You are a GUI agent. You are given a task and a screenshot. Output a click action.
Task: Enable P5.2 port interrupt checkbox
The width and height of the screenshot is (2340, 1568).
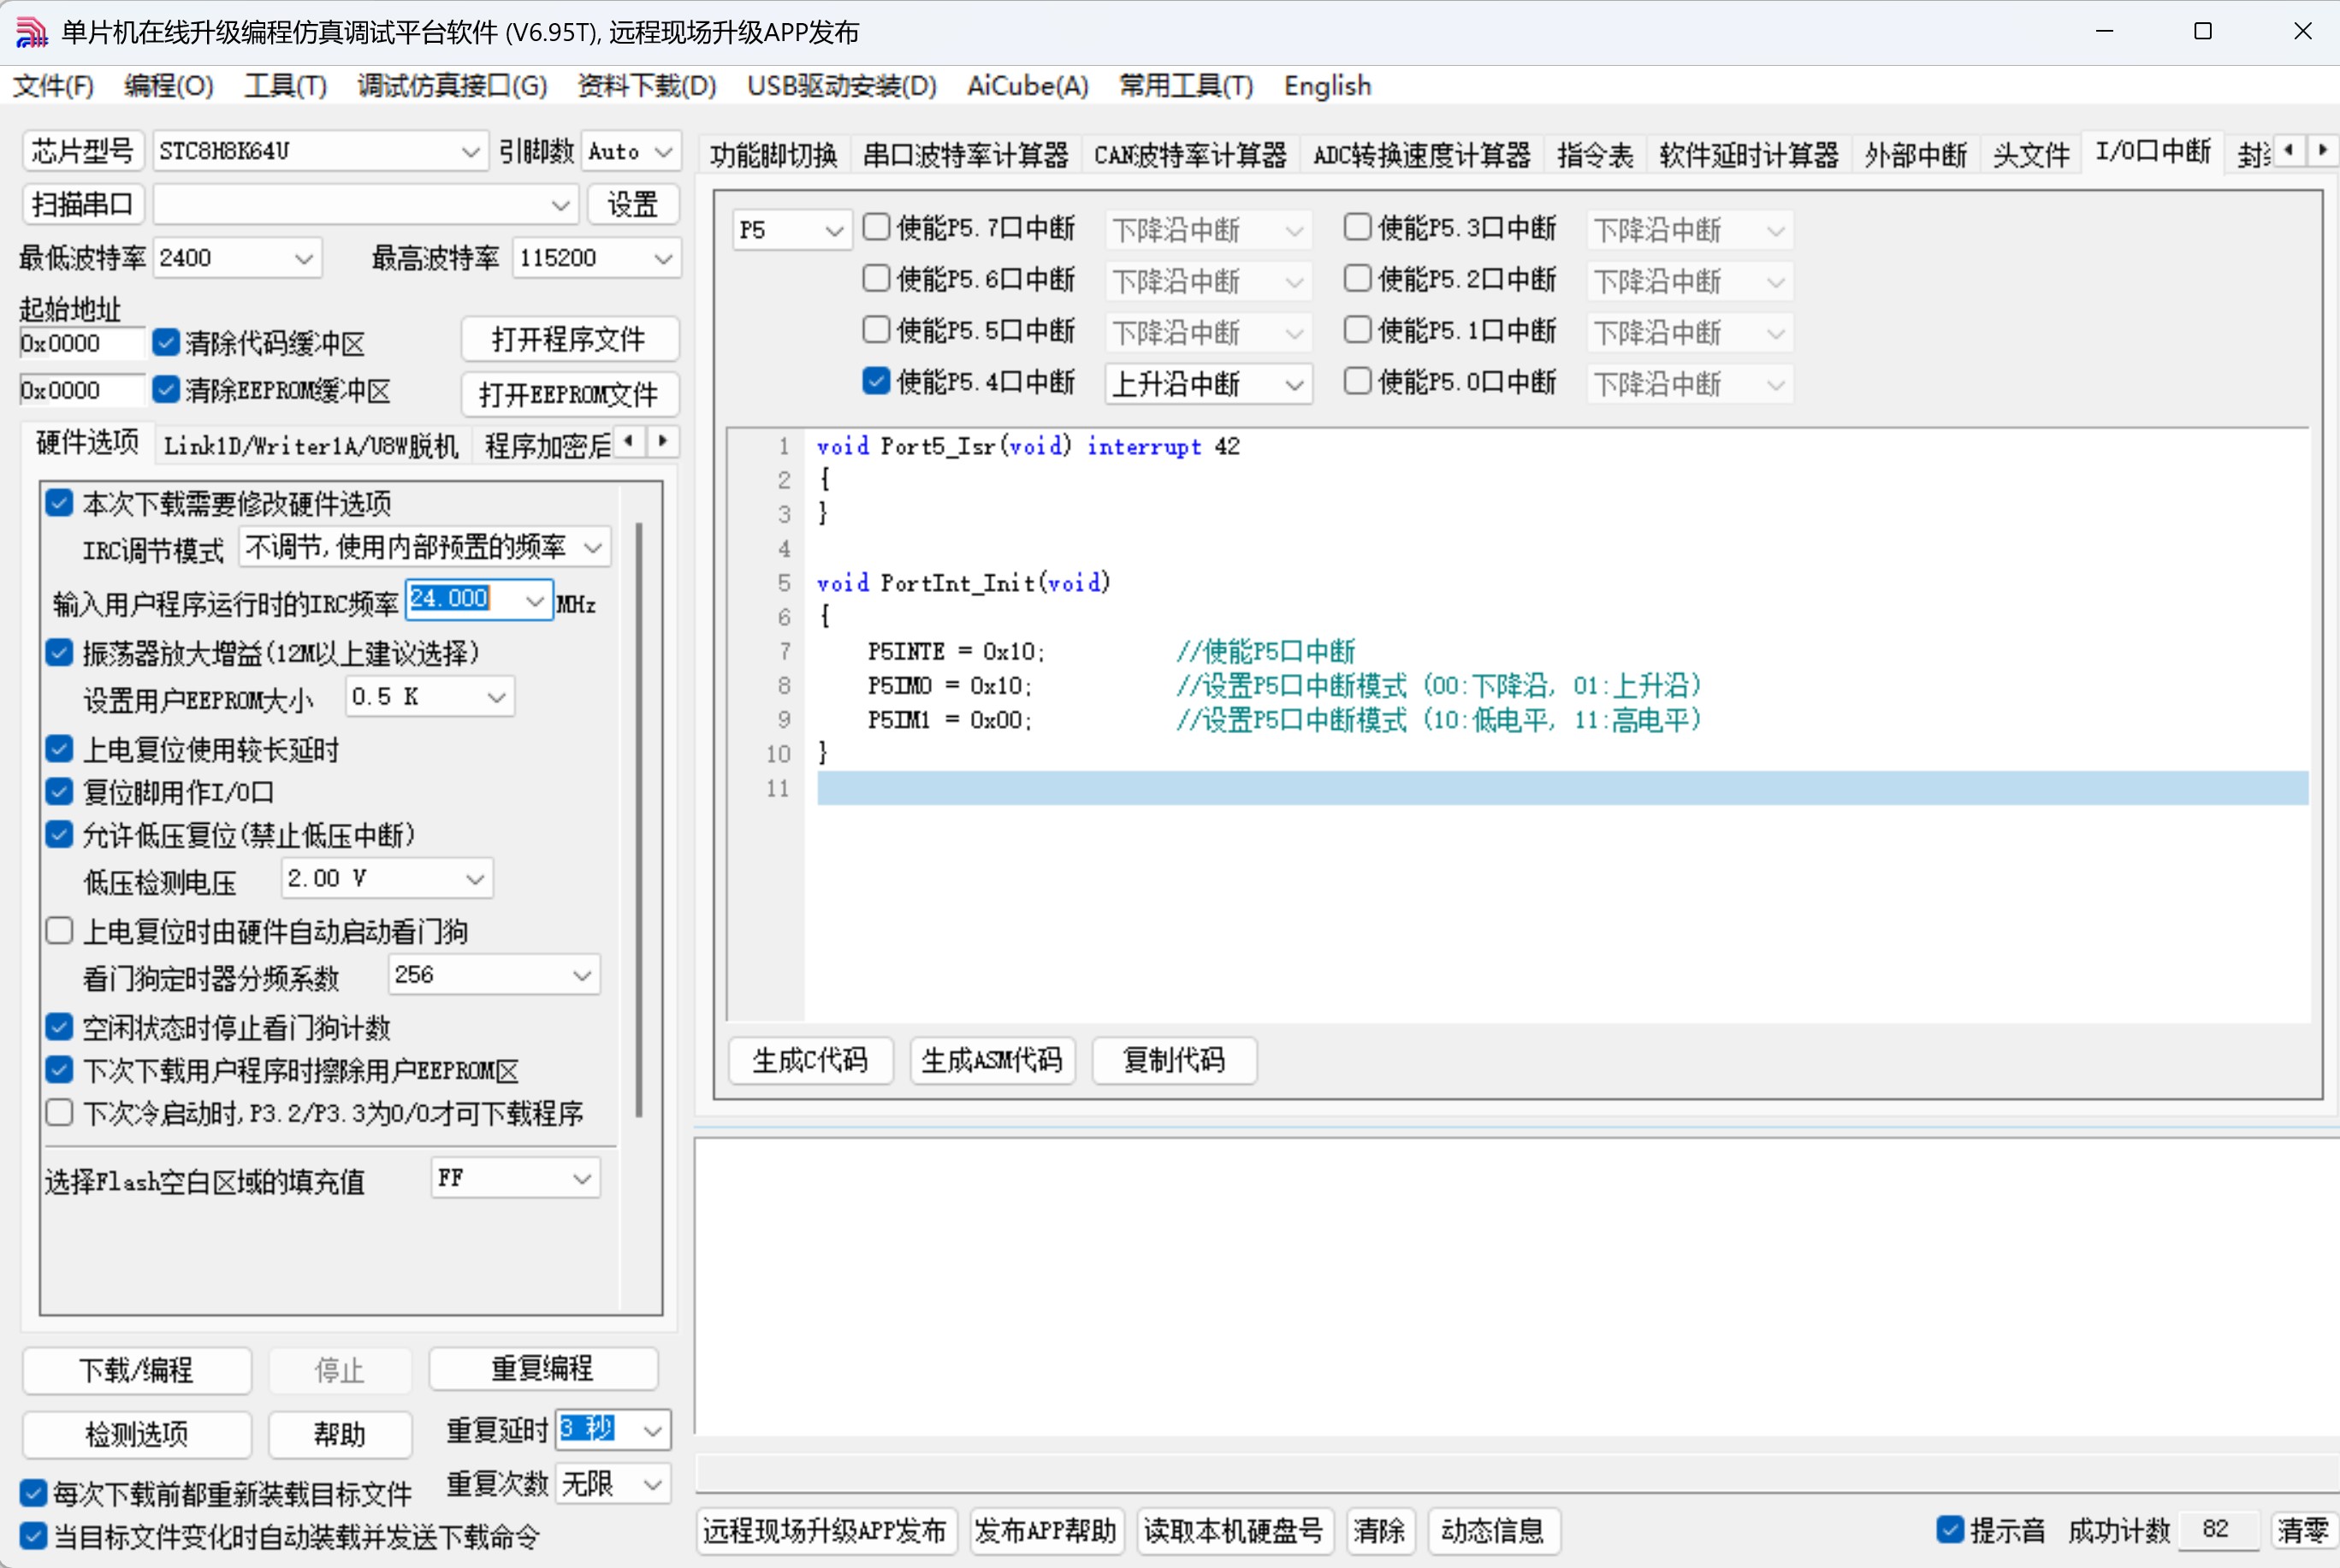click(x=1357, y=278)
